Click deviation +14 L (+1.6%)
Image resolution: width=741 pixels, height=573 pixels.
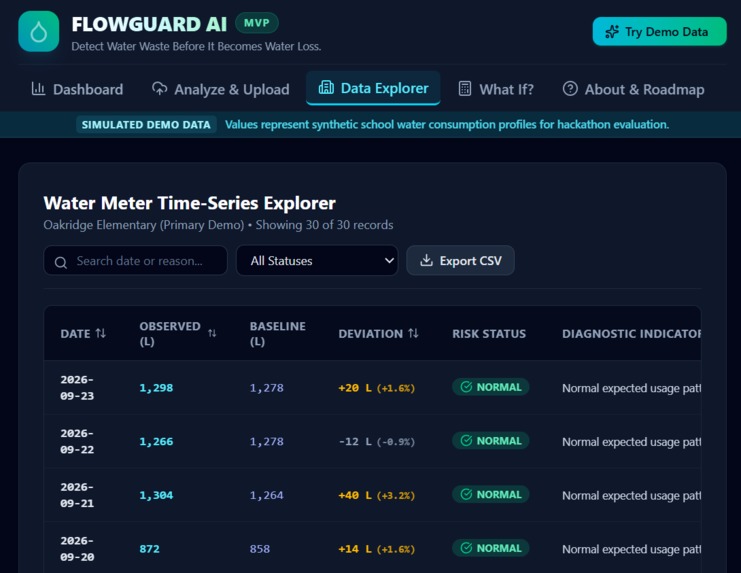[x=377, y=549]
